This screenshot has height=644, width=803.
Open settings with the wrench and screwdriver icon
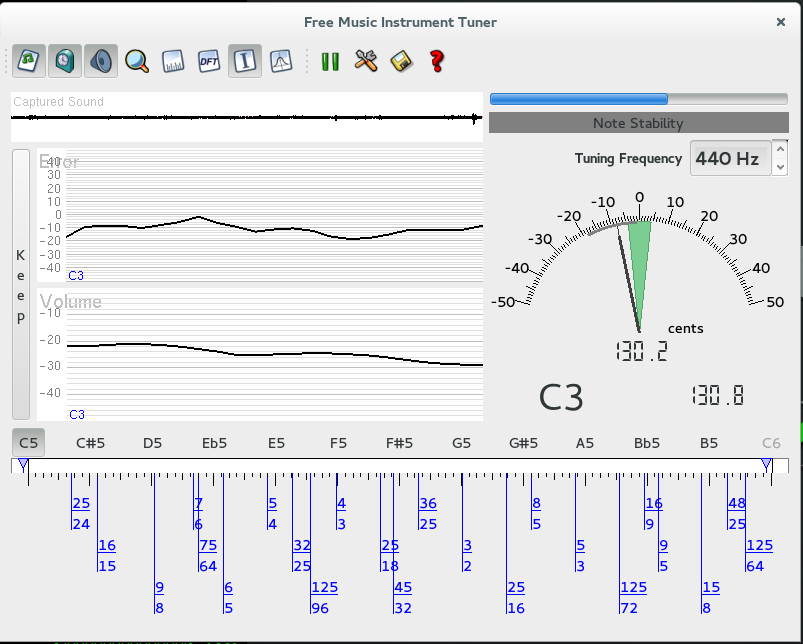(366, 61)
